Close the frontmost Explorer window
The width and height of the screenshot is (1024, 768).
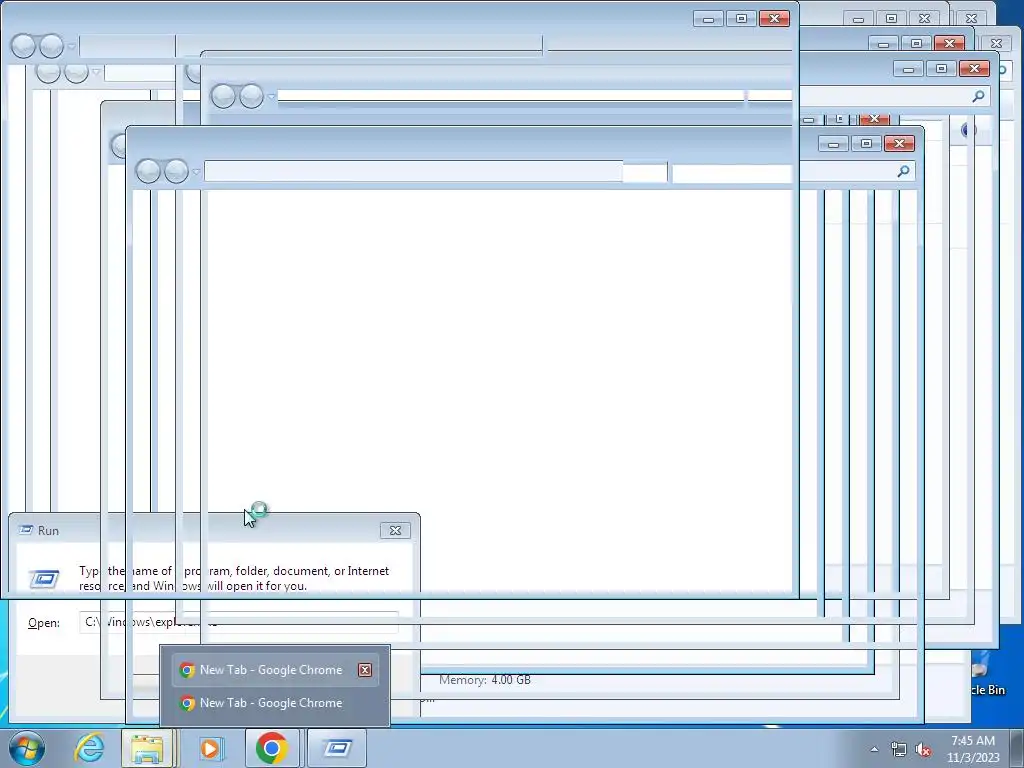click(899, 144)
